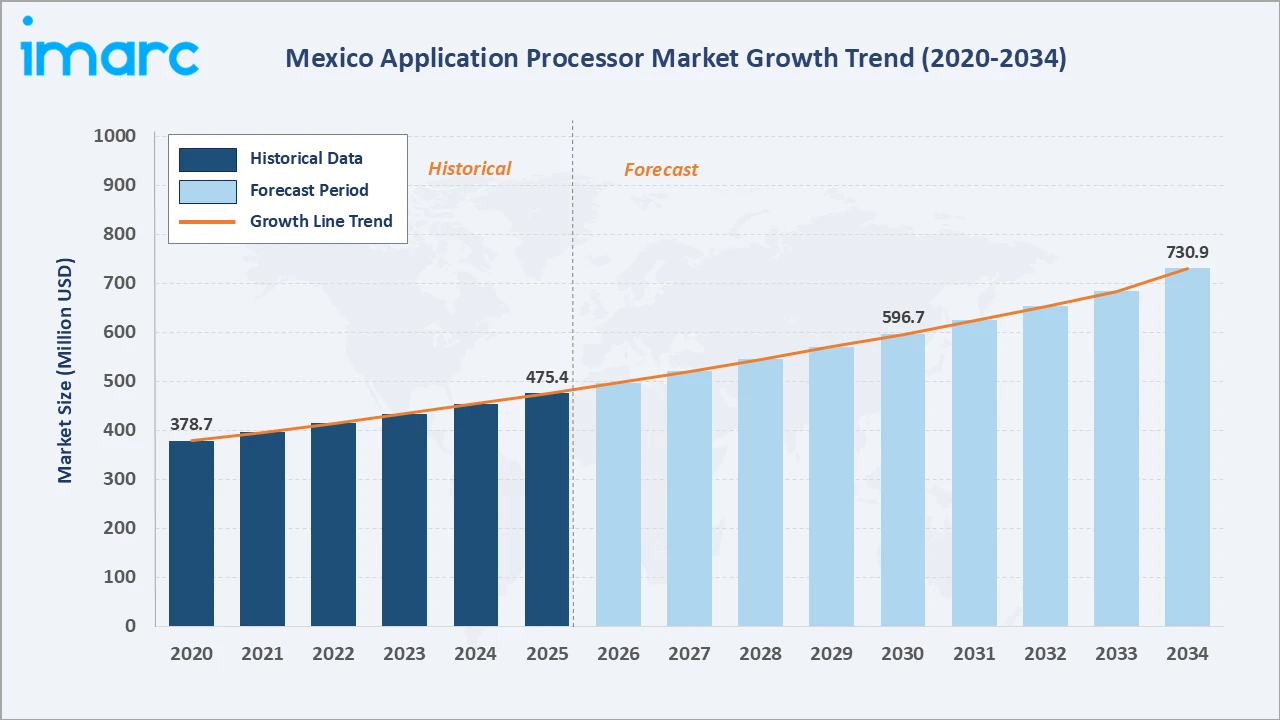
Task: Click the 'Market Size (Million USD)' axis title
Action: tap(65, 370)
